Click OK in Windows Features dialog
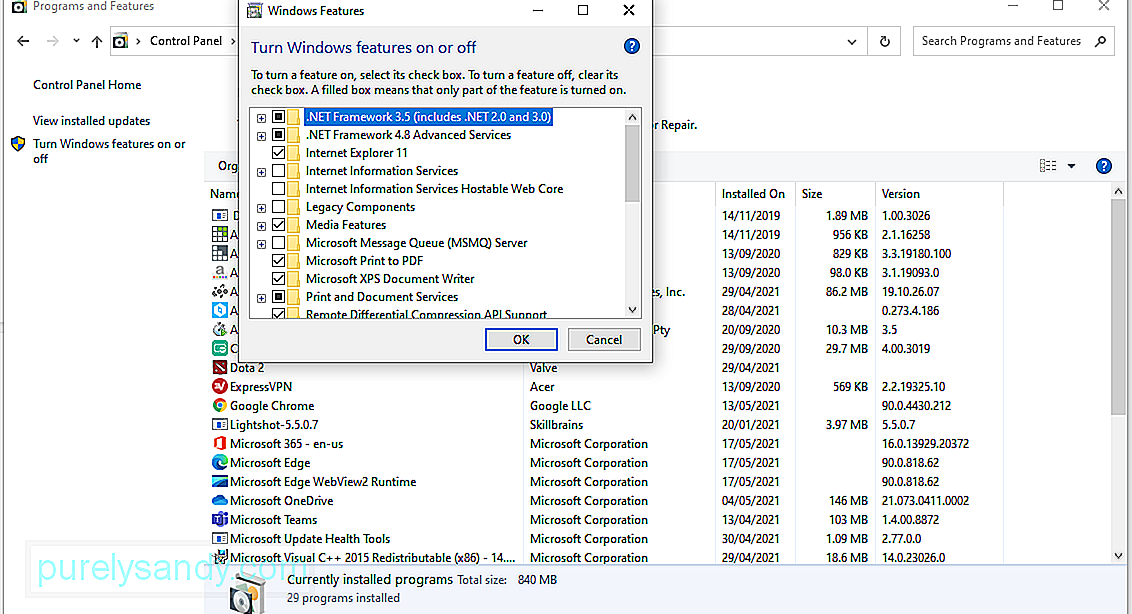 [521, 340]
